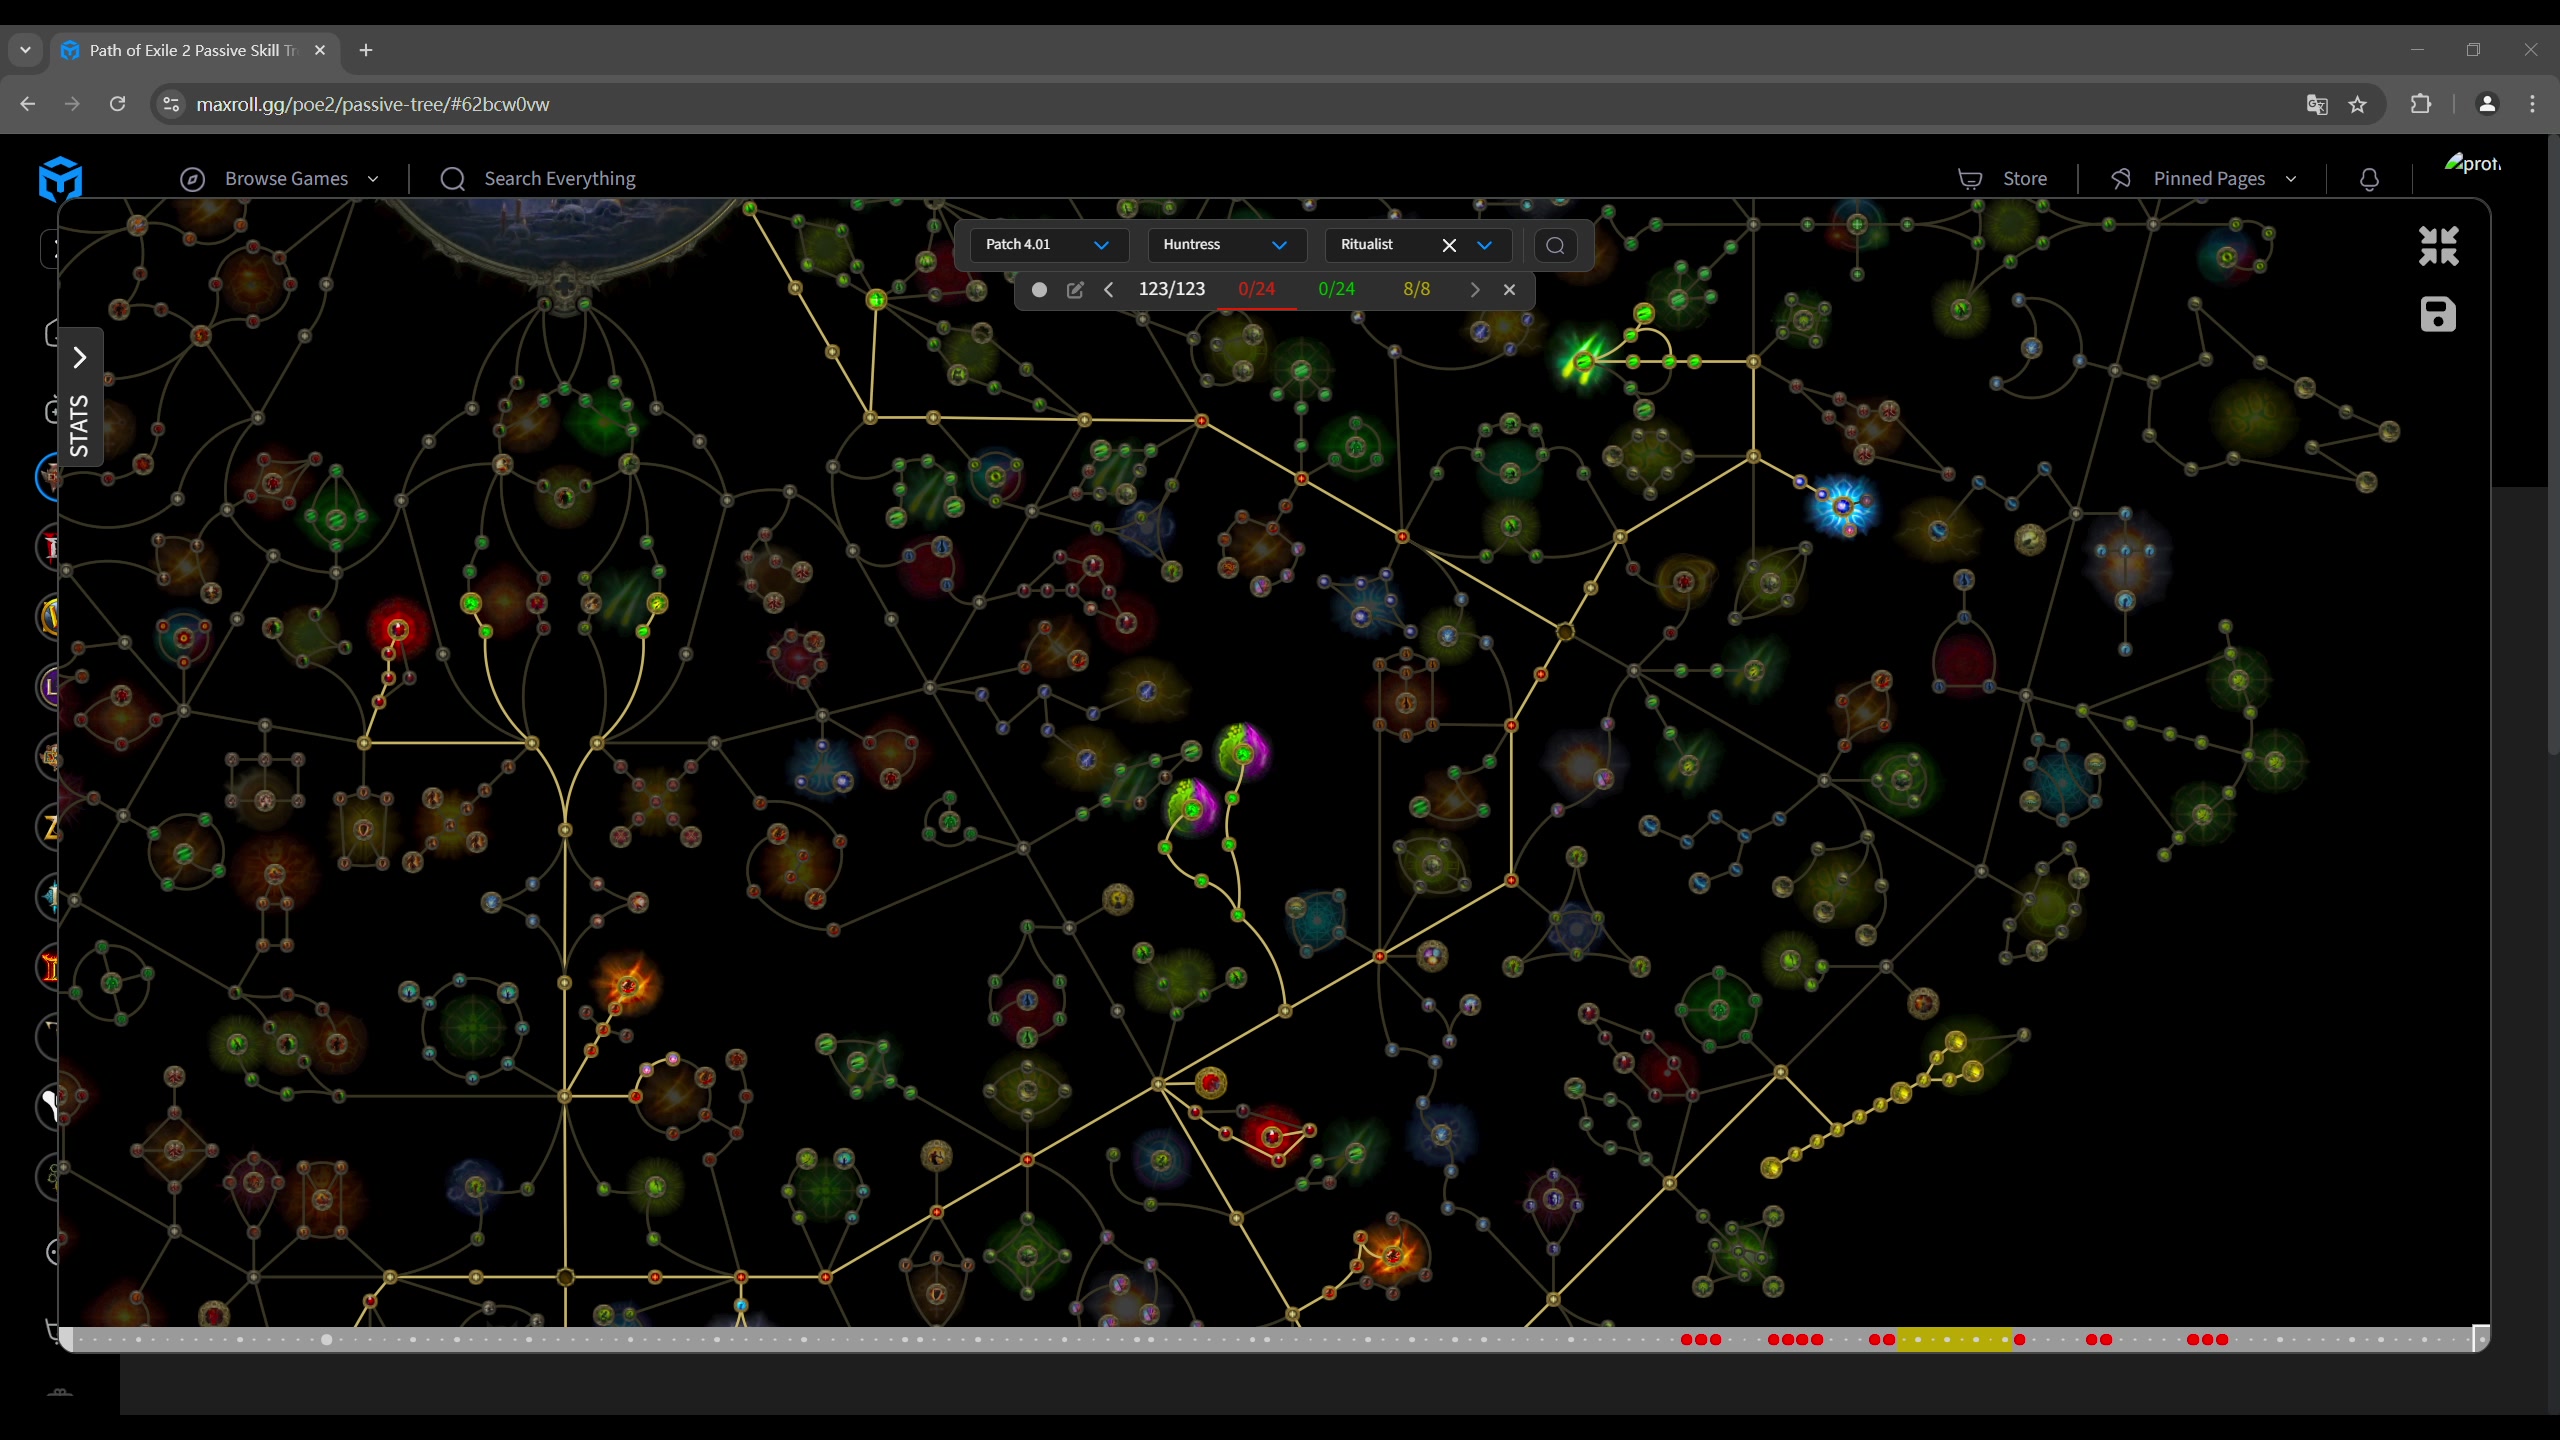The image size is (2560, 1440).
Task: View site information icon in address bar
Action: pos(172,104)
